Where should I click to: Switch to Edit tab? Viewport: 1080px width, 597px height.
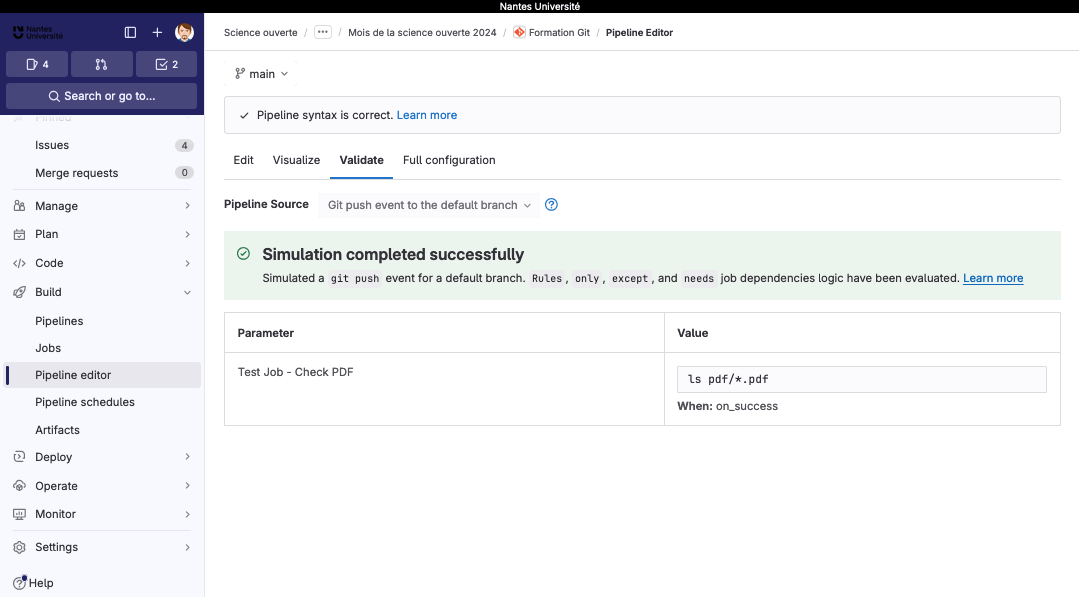243,160
